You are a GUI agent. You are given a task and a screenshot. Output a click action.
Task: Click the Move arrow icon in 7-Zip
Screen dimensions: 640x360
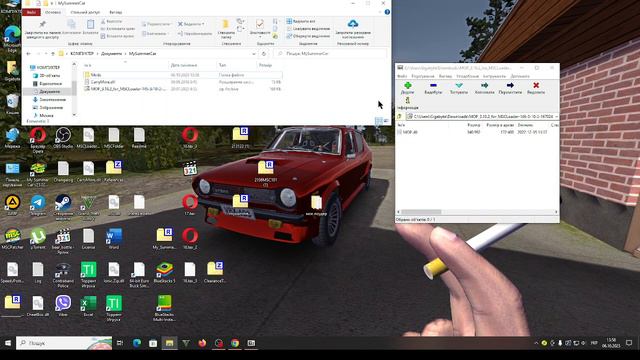point(510,85)
